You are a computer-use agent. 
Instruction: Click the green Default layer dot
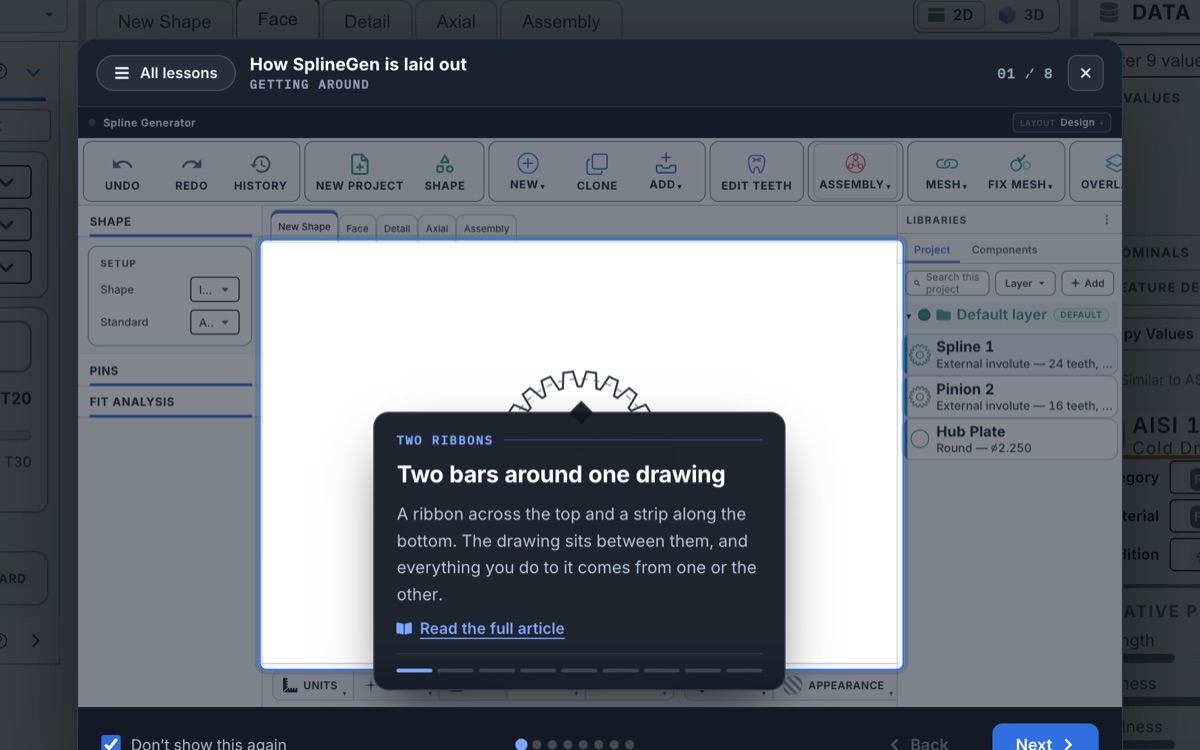click(924, 315)
